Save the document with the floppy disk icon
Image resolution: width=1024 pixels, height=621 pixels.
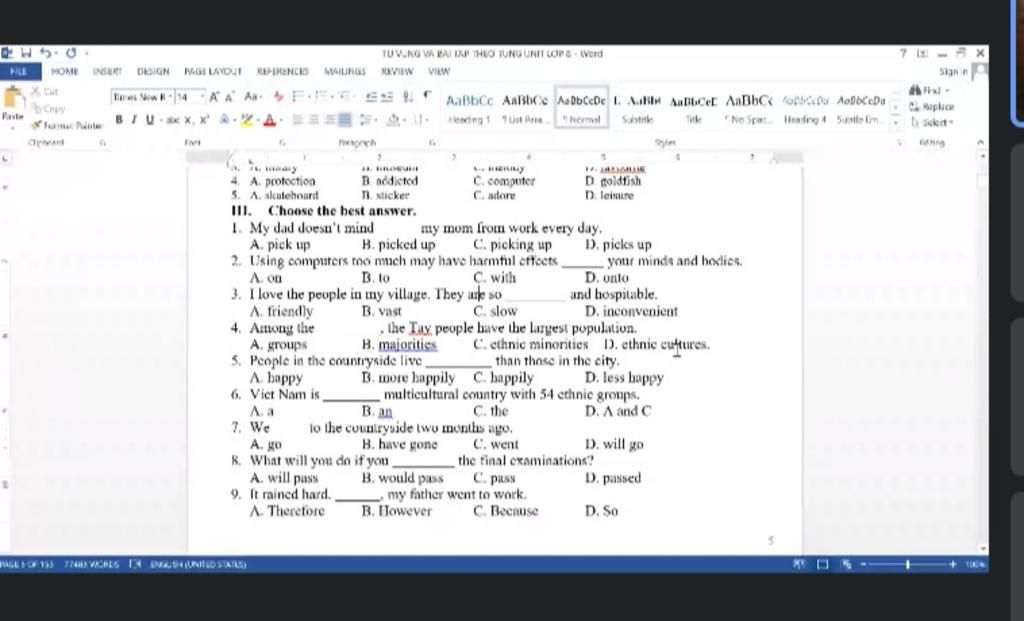tap(26, 53)
